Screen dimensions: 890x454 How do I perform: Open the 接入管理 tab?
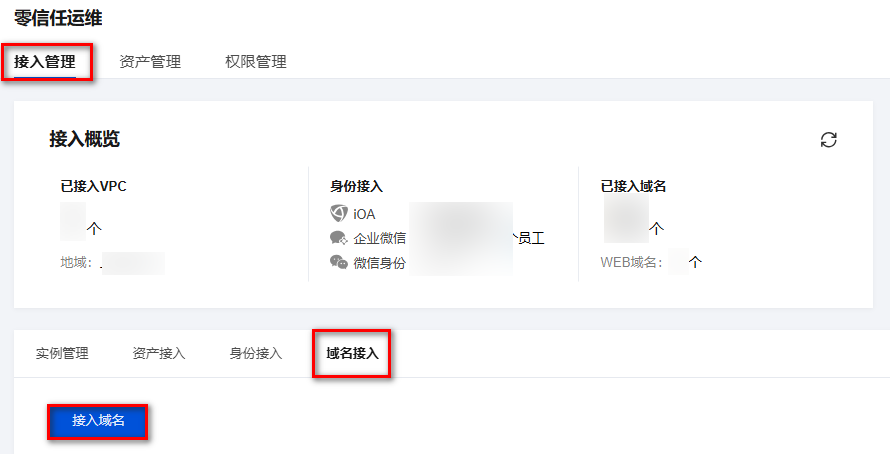pos(45,61)
